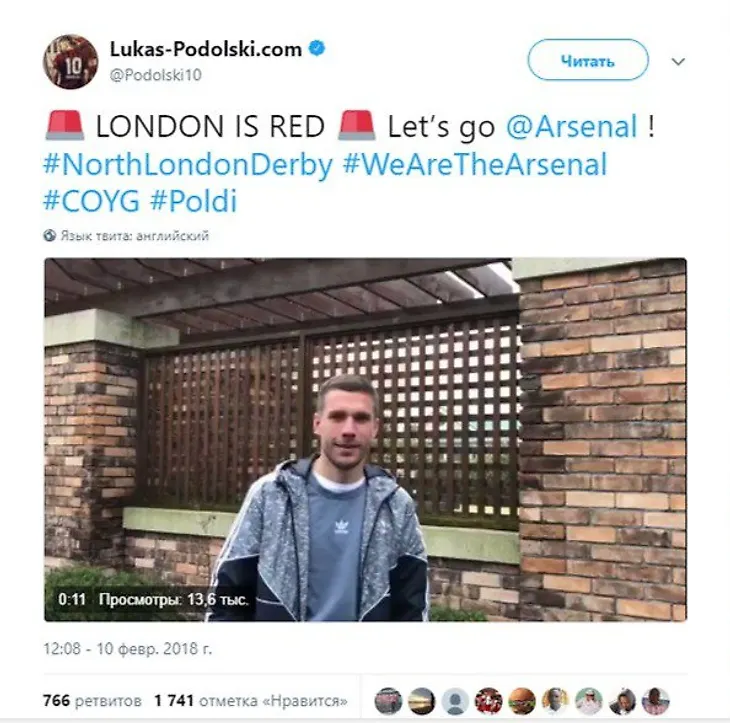Open hashtag #COYG
730x723 pixels.
click(92, 201)
